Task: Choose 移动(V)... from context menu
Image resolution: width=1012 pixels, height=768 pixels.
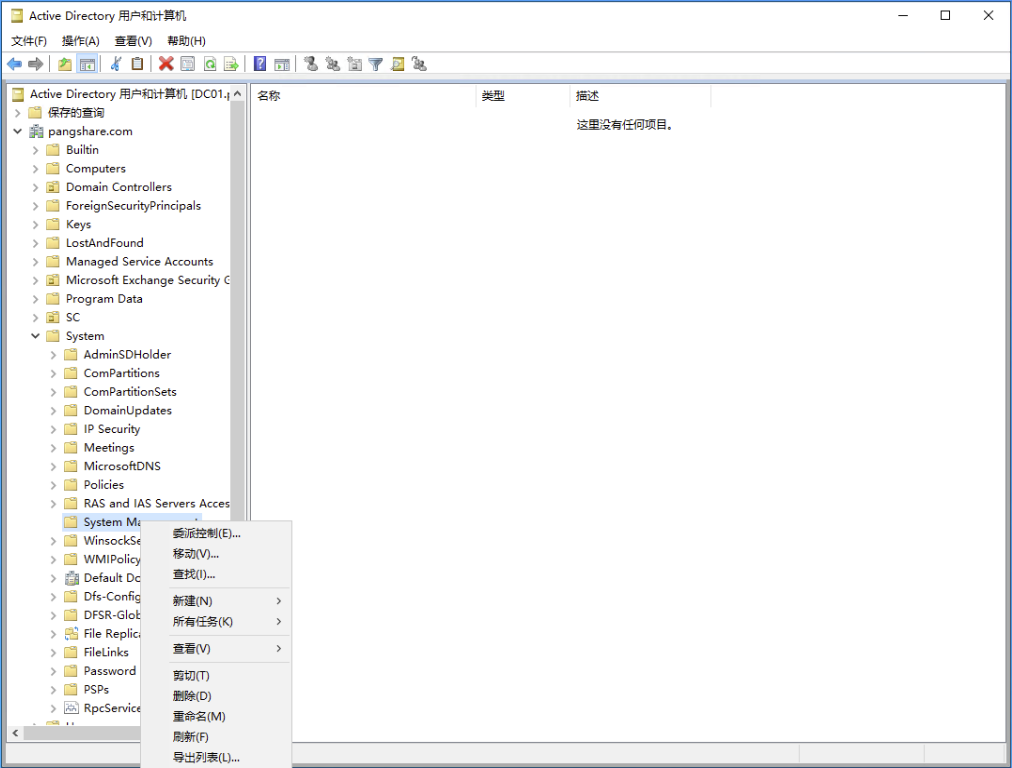Action: click(216, 554)
